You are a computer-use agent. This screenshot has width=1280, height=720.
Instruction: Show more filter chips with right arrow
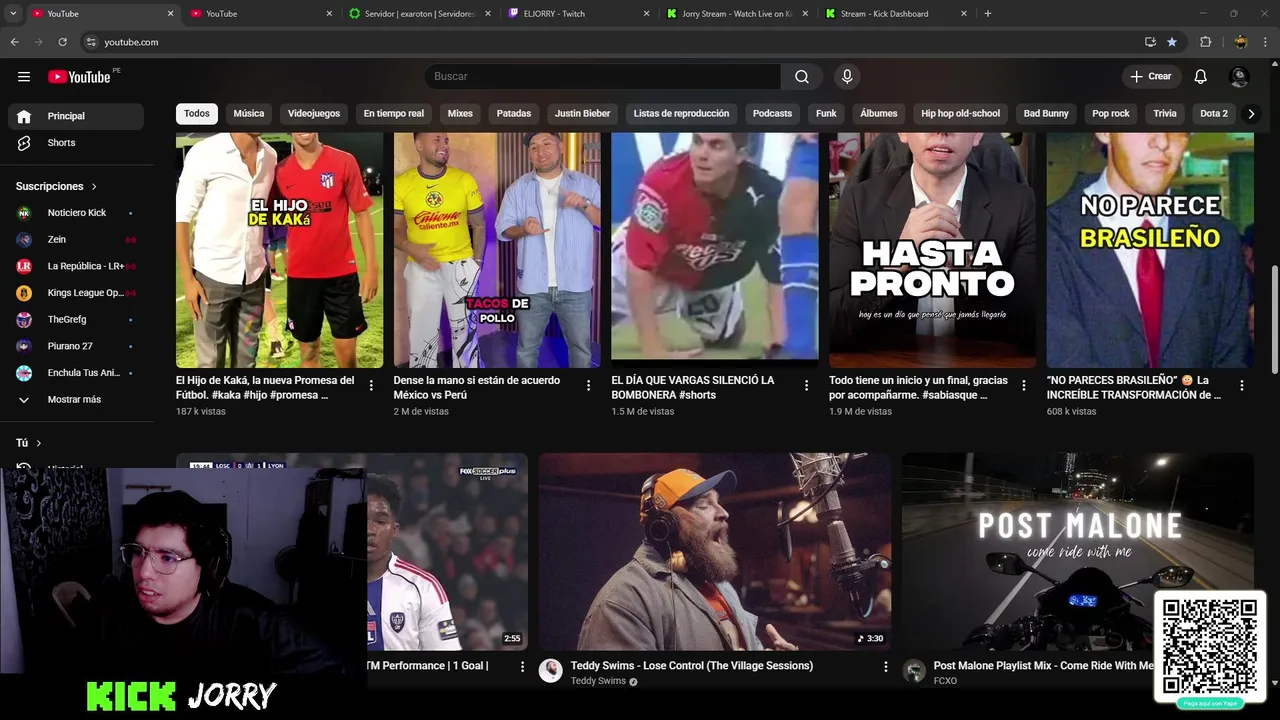click(x=1251, y=114)
